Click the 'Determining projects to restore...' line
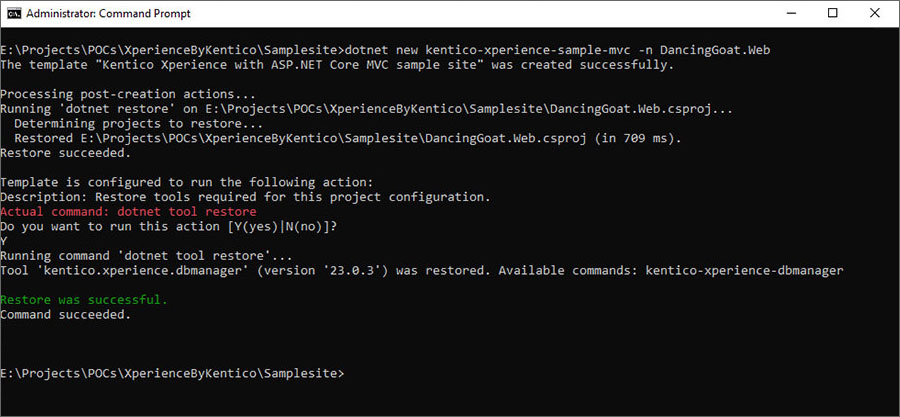Screen dimensions: 900x417 pyautogui.click(x=138, y=123)
